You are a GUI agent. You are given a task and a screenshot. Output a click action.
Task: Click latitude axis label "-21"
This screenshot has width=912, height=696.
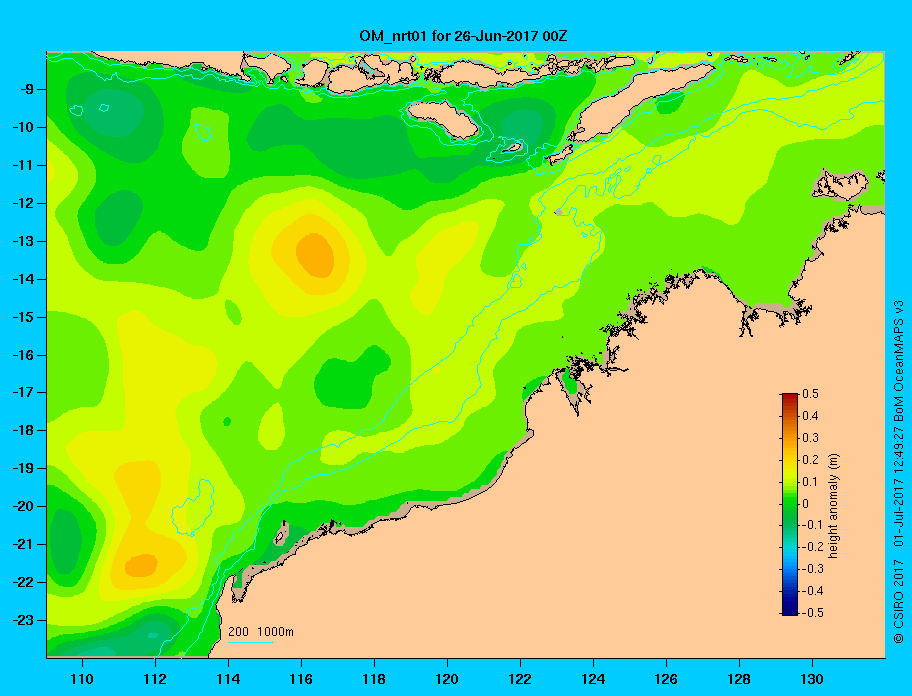point(26,544)
